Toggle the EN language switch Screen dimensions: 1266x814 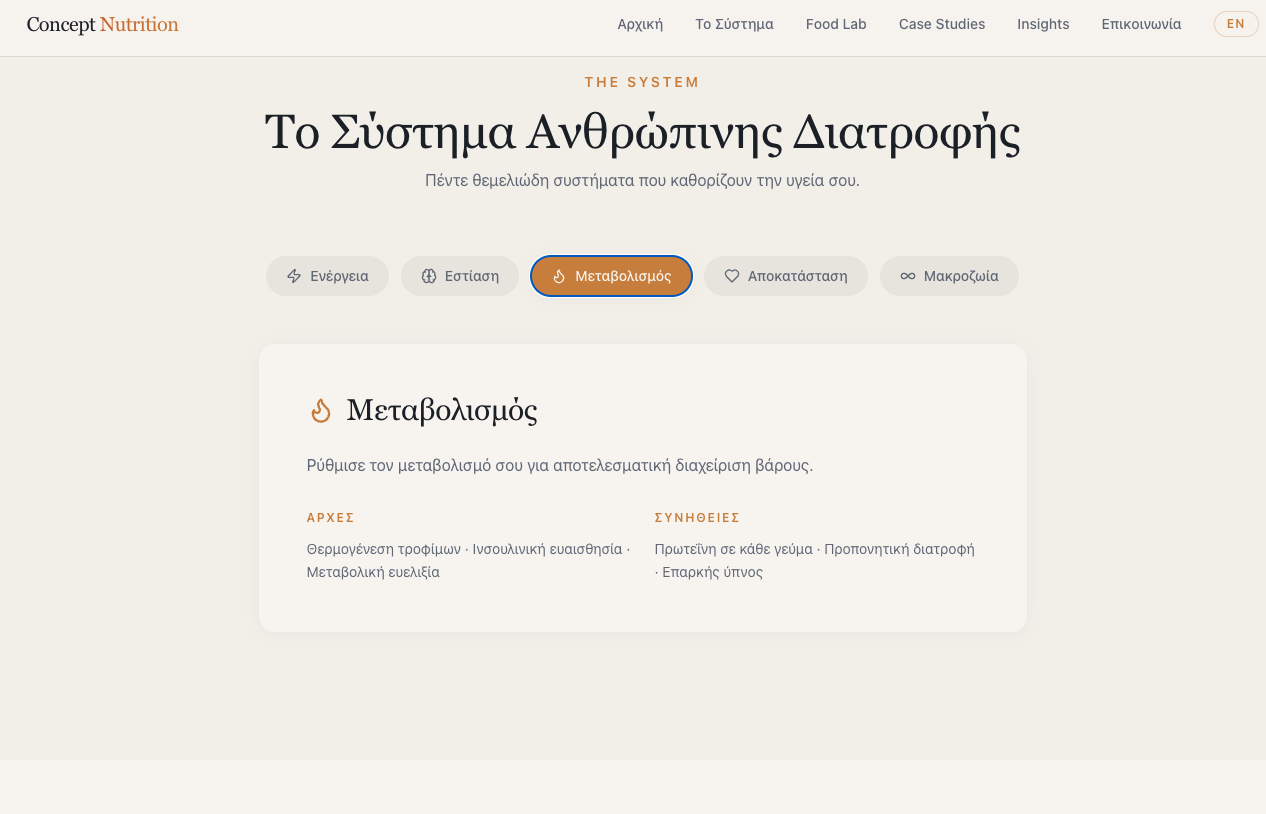pos(1236,24)
